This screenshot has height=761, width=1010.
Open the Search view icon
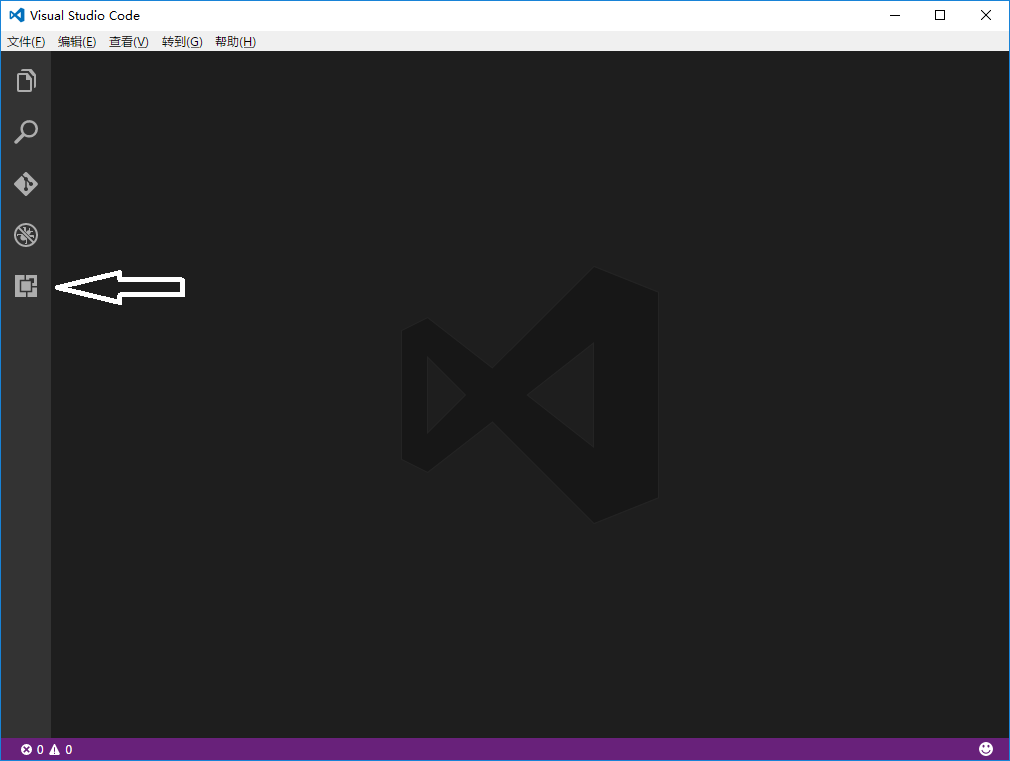click(x=26, y=132)
